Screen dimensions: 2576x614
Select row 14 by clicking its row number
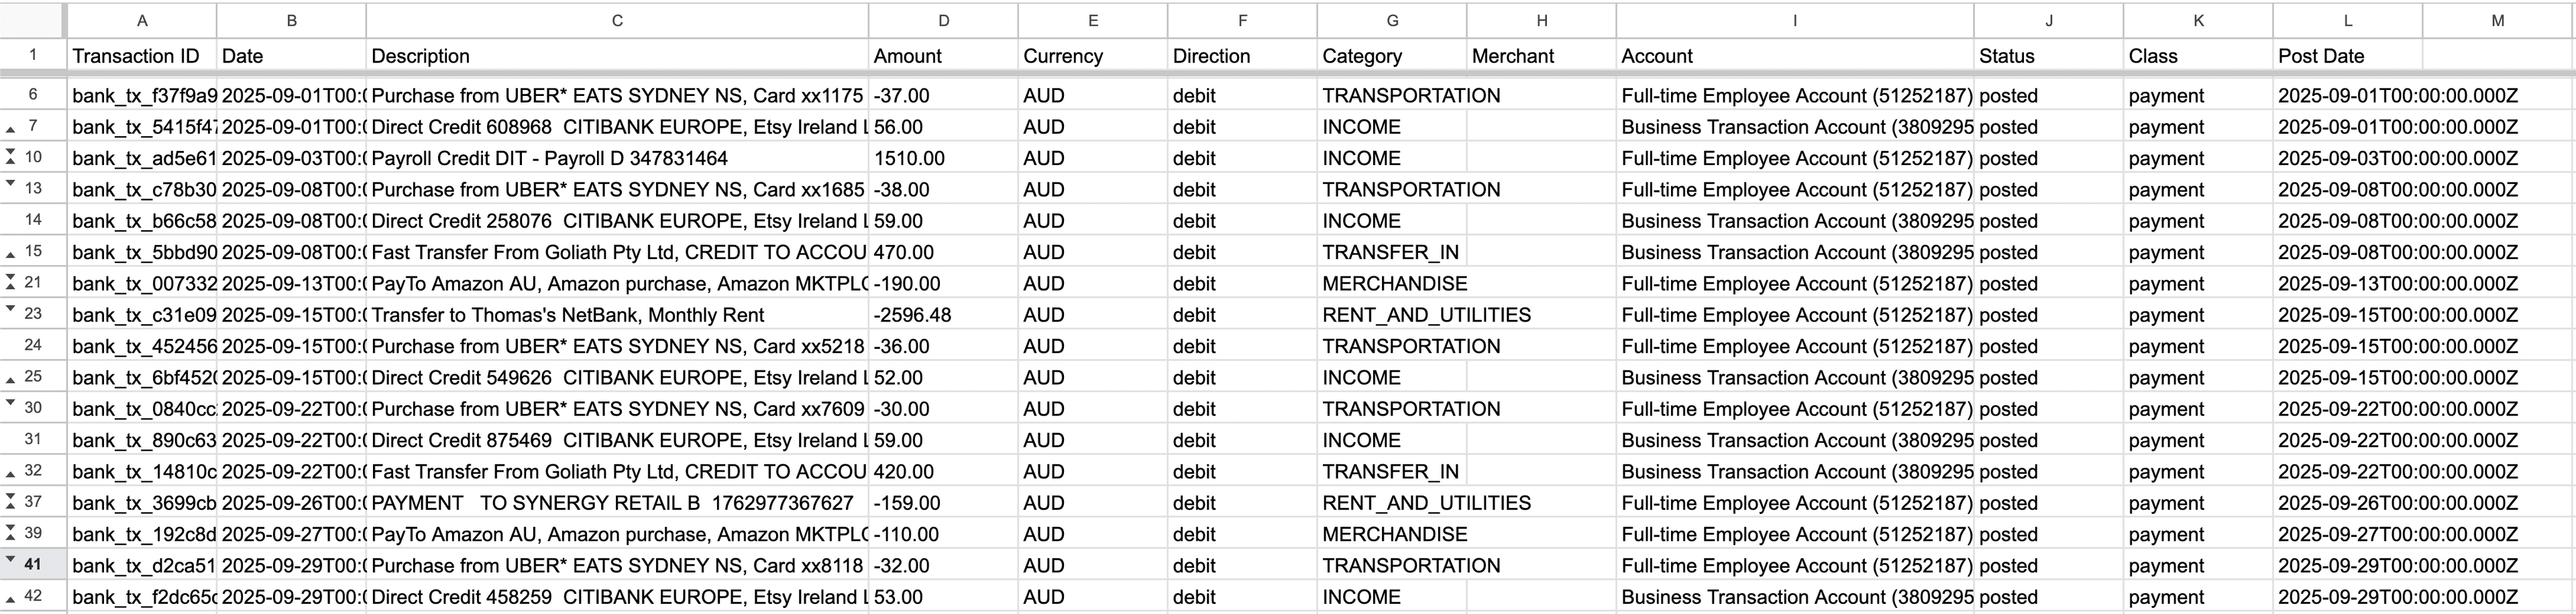33,220
